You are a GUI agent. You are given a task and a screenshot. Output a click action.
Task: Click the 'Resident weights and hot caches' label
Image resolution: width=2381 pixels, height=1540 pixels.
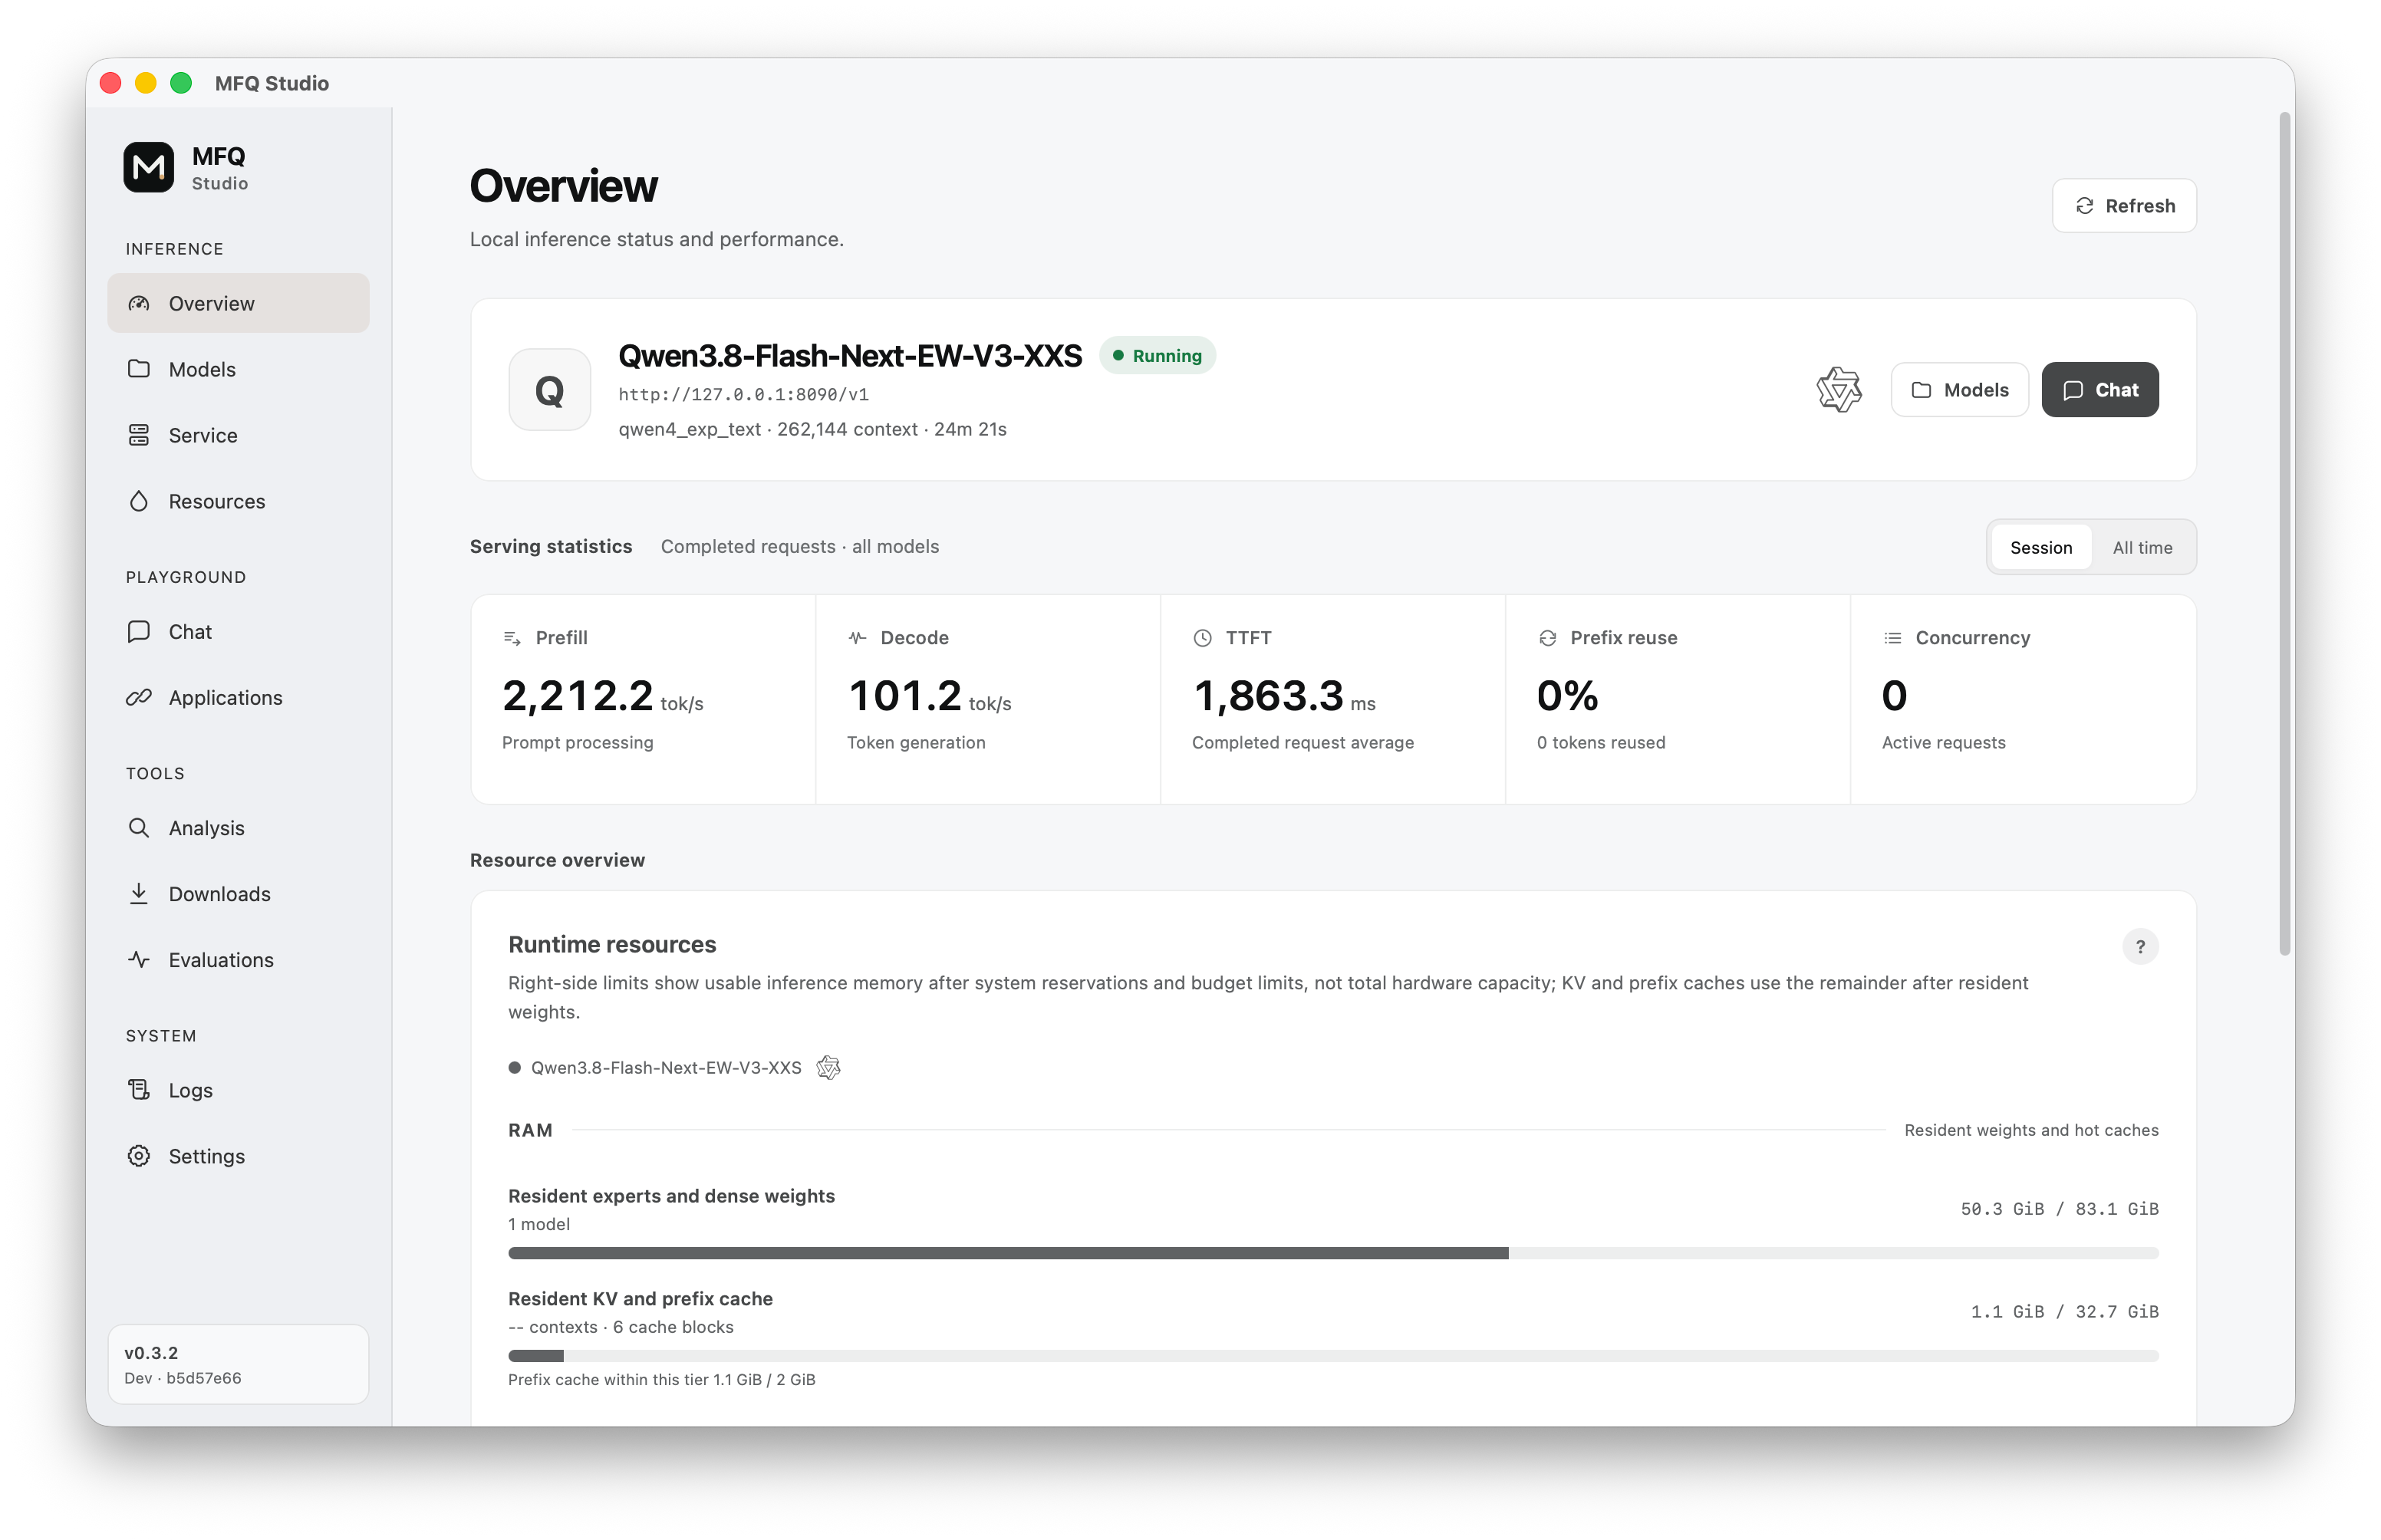click(2031, 1129)
